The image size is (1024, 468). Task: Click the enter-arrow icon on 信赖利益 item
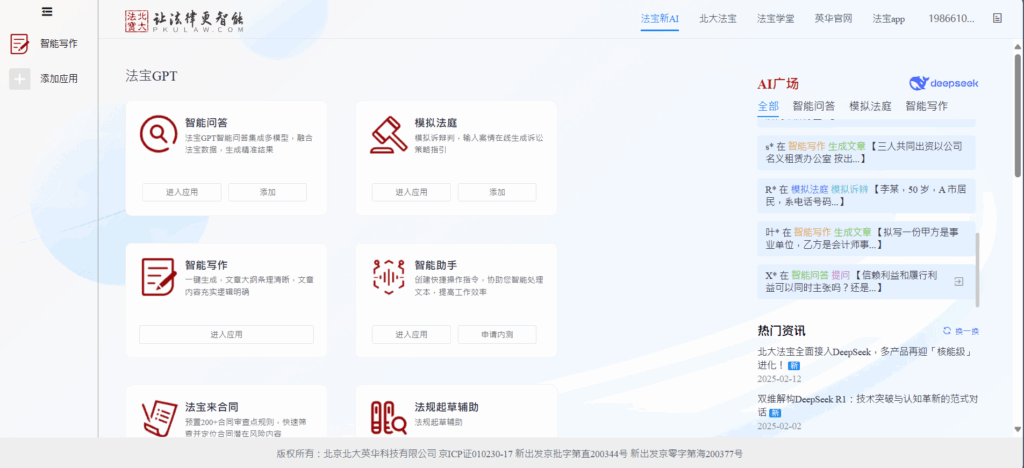958,281
